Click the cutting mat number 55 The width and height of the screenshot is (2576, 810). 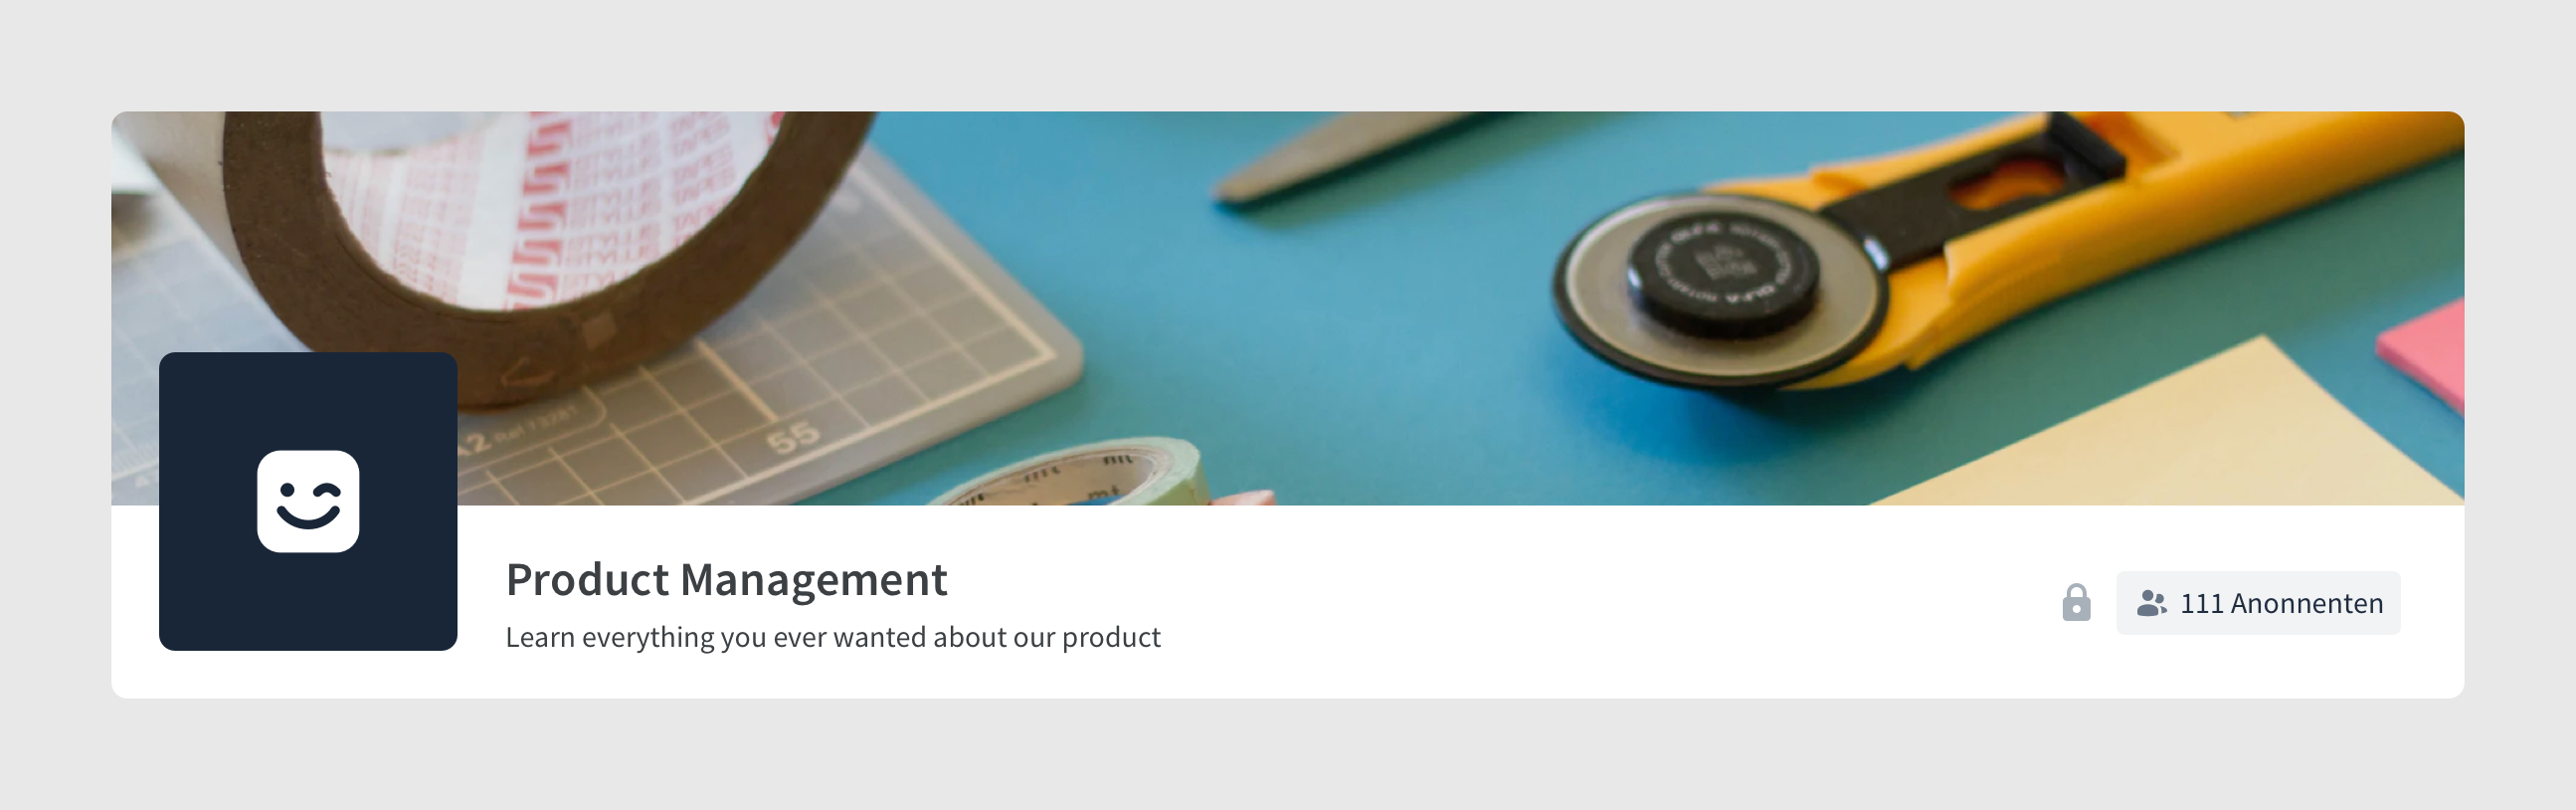(x=793, y=437)
